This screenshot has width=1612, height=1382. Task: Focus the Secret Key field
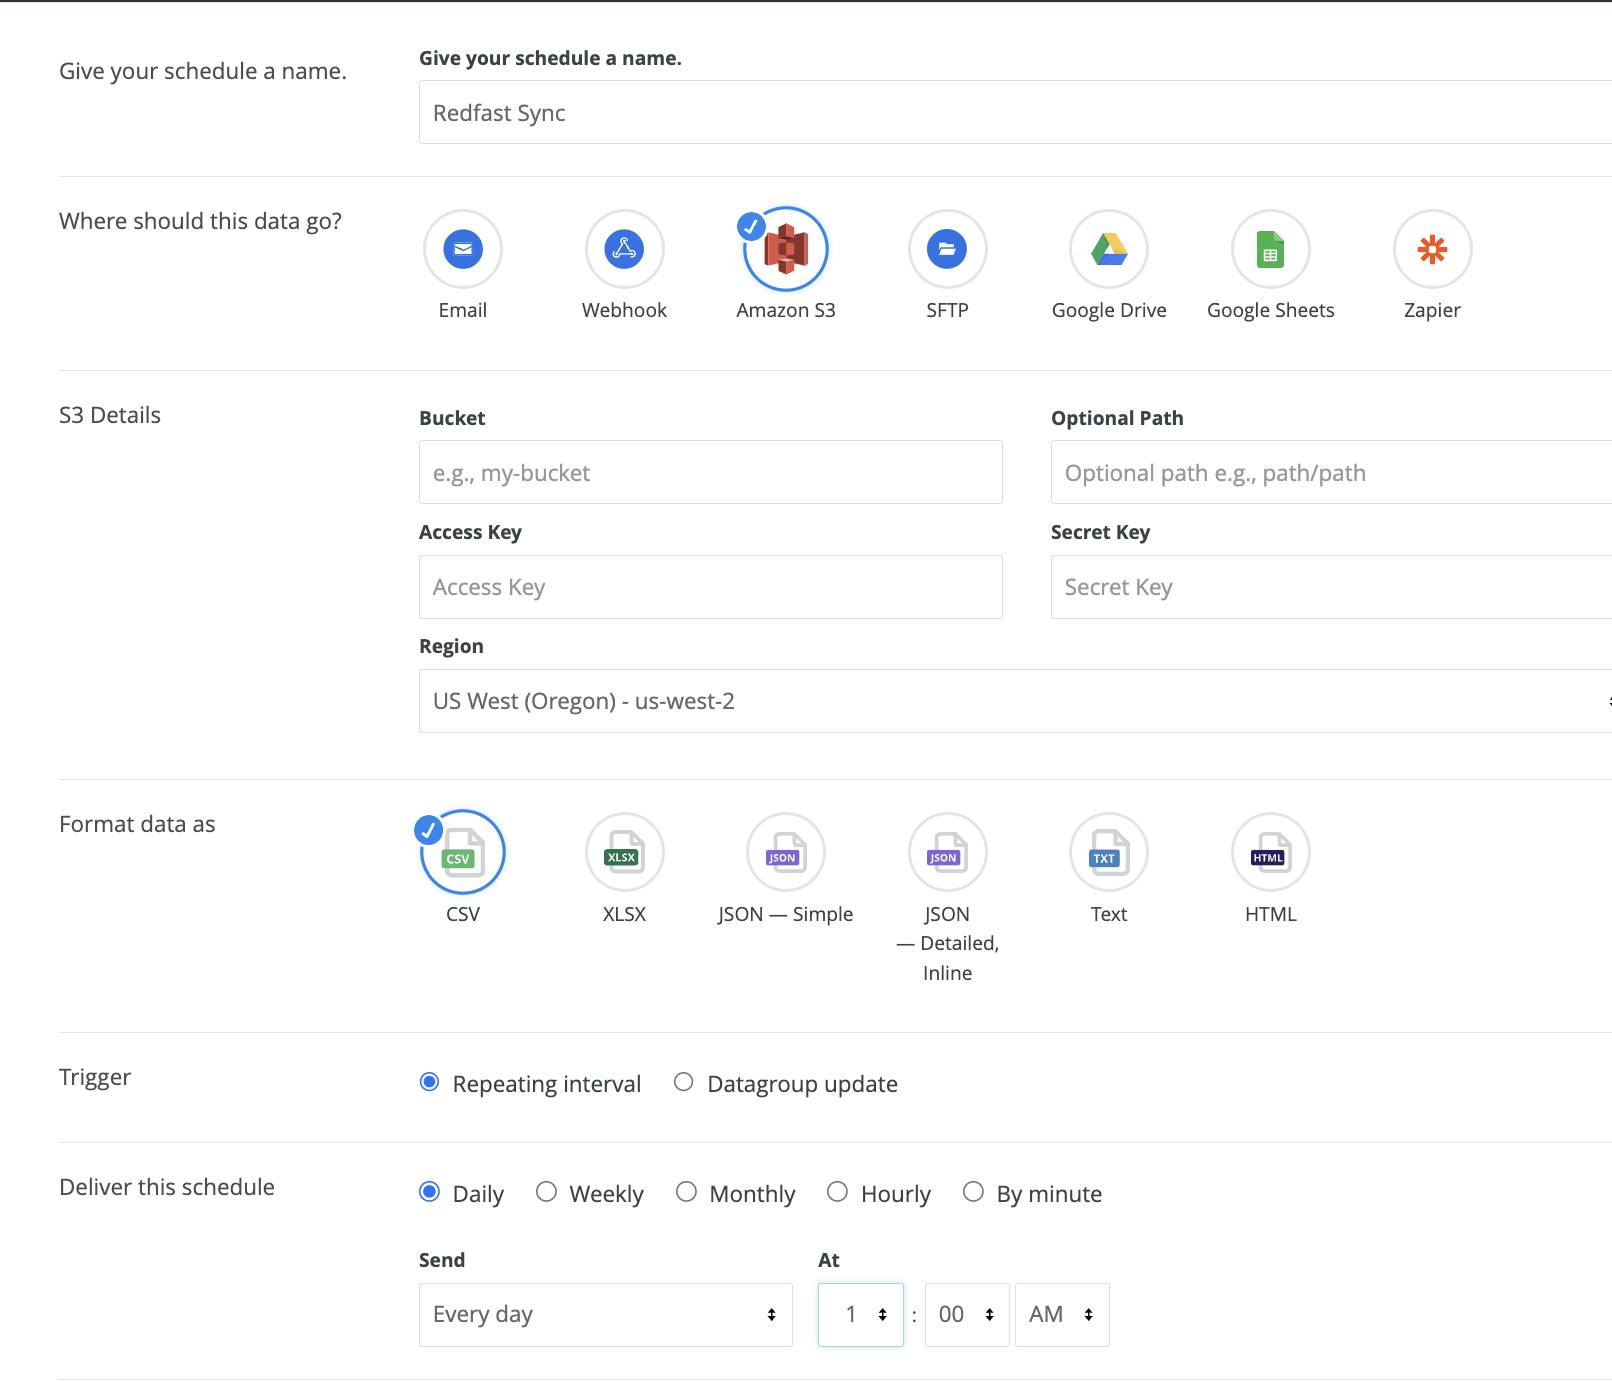click(1331, 587)
